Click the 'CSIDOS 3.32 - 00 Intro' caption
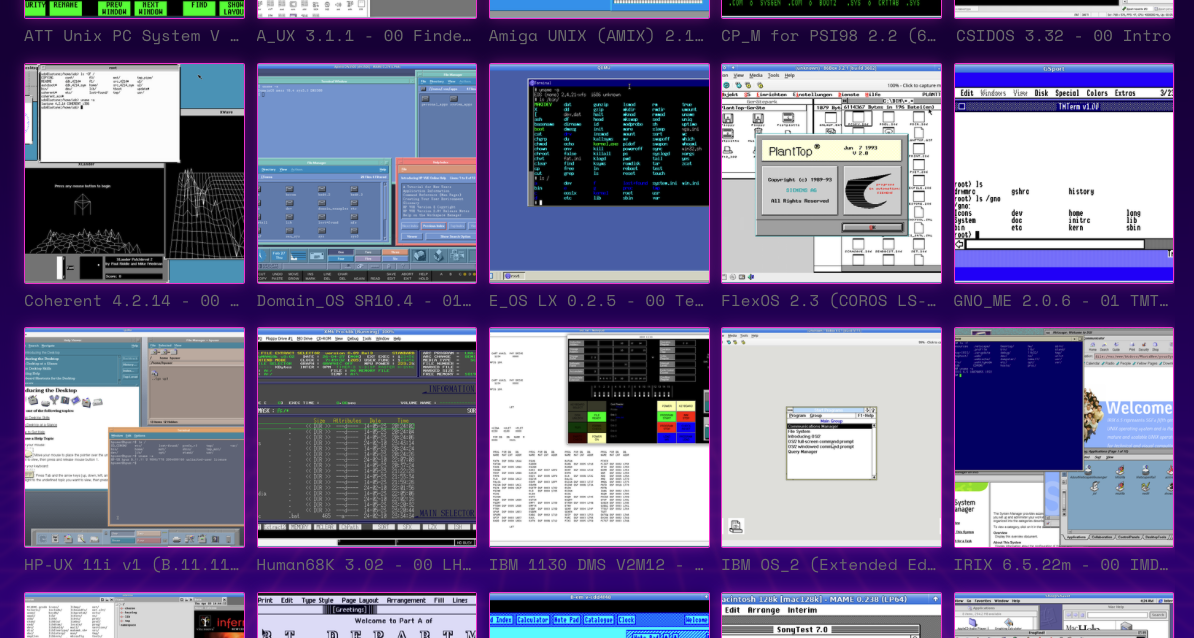 [1062, 36]
